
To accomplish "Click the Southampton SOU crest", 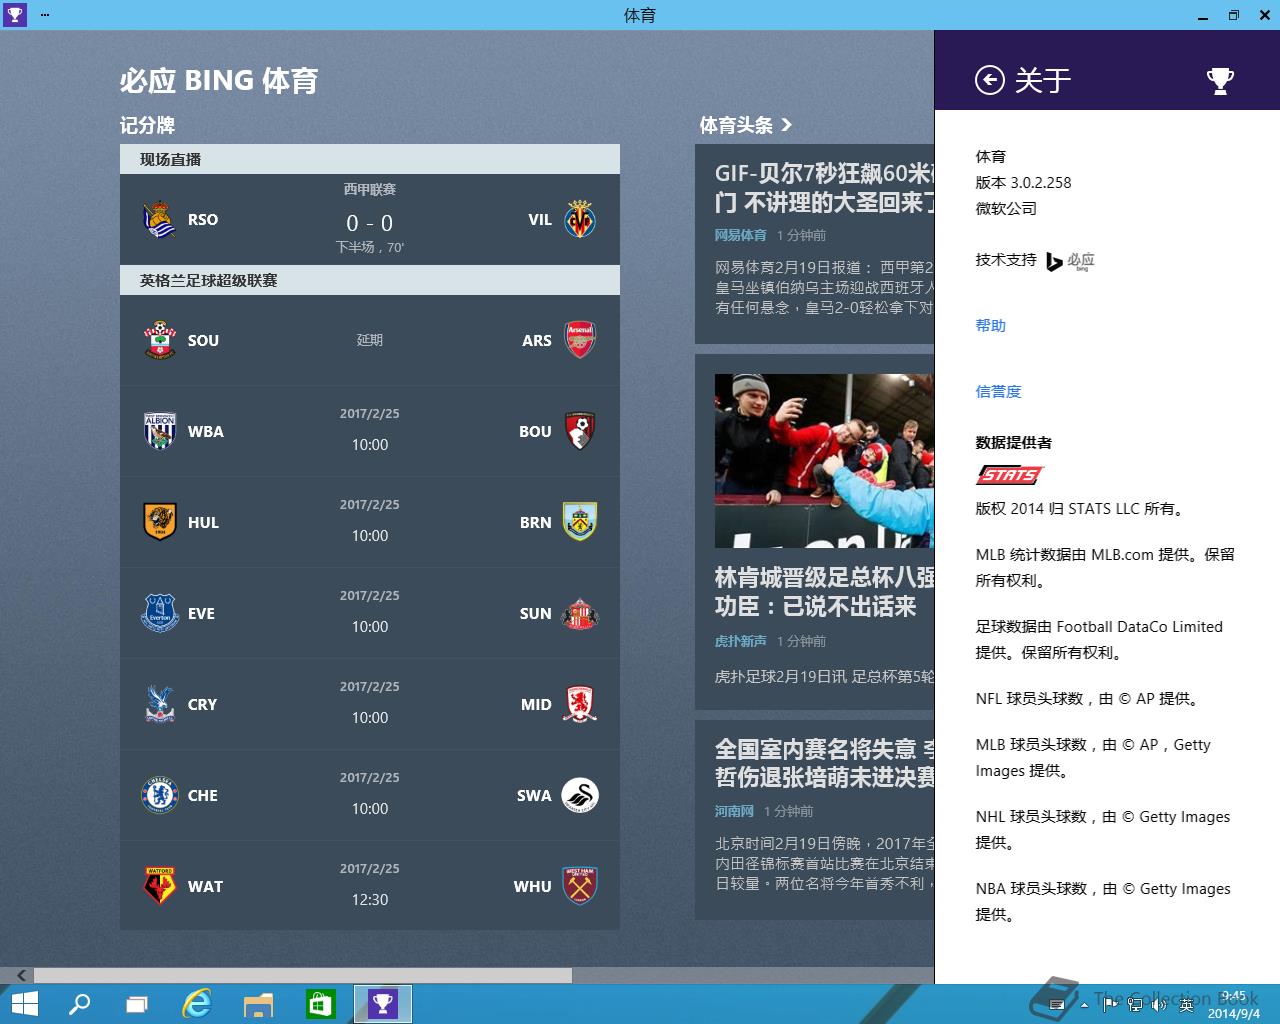I will pos(160,340).
